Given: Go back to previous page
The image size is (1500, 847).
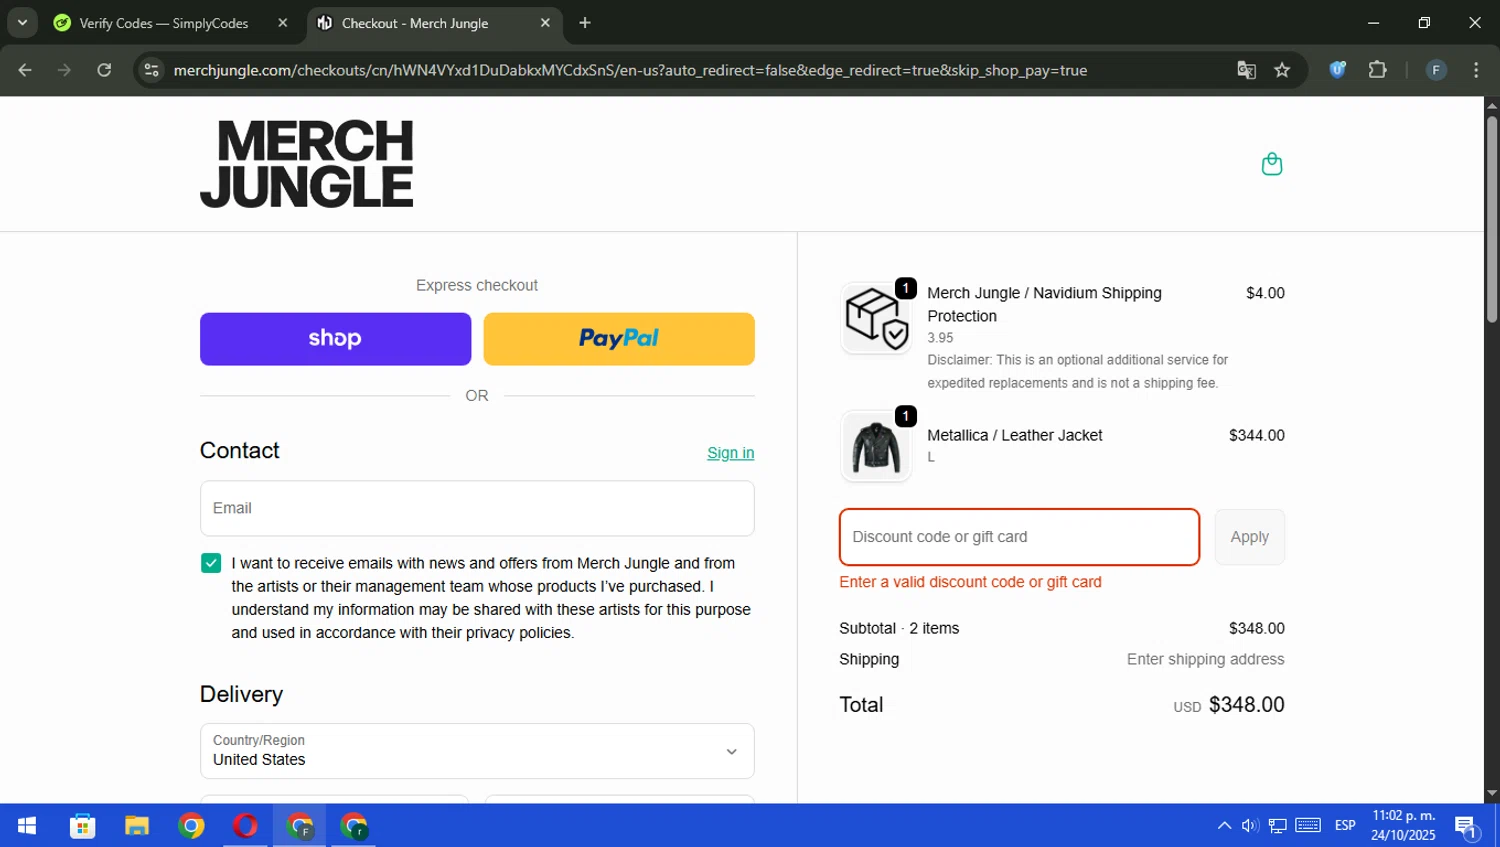Looking at the screenshot, I should (x=25, y=70).
